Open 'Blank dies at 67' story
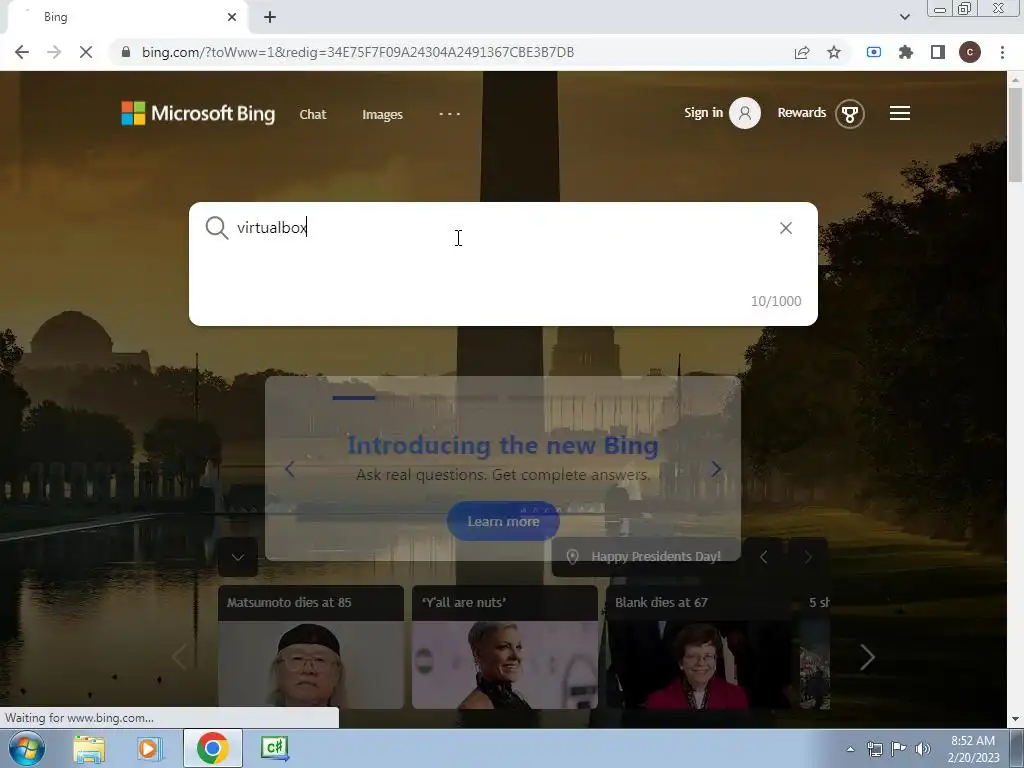 (x=698, y=647)
